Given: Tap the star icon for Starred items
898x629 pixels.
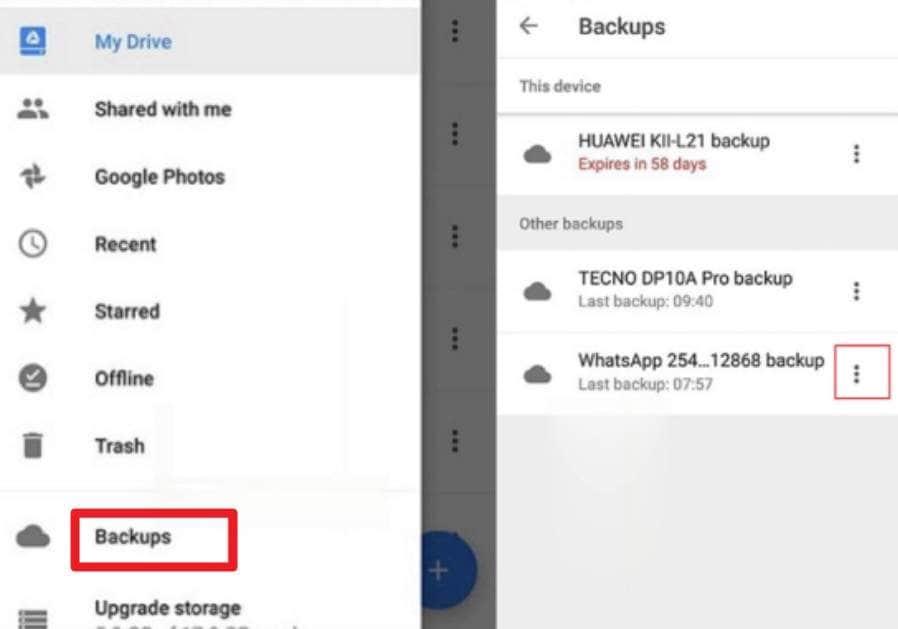Looking at the screenshot, I should click(x=33, y=311).
